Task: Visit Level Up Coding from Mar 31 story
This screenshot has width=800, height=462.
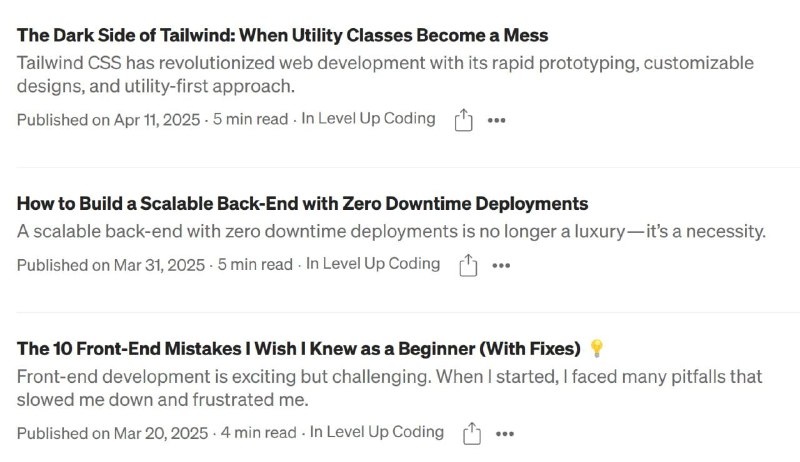Action: coord(372,264)
